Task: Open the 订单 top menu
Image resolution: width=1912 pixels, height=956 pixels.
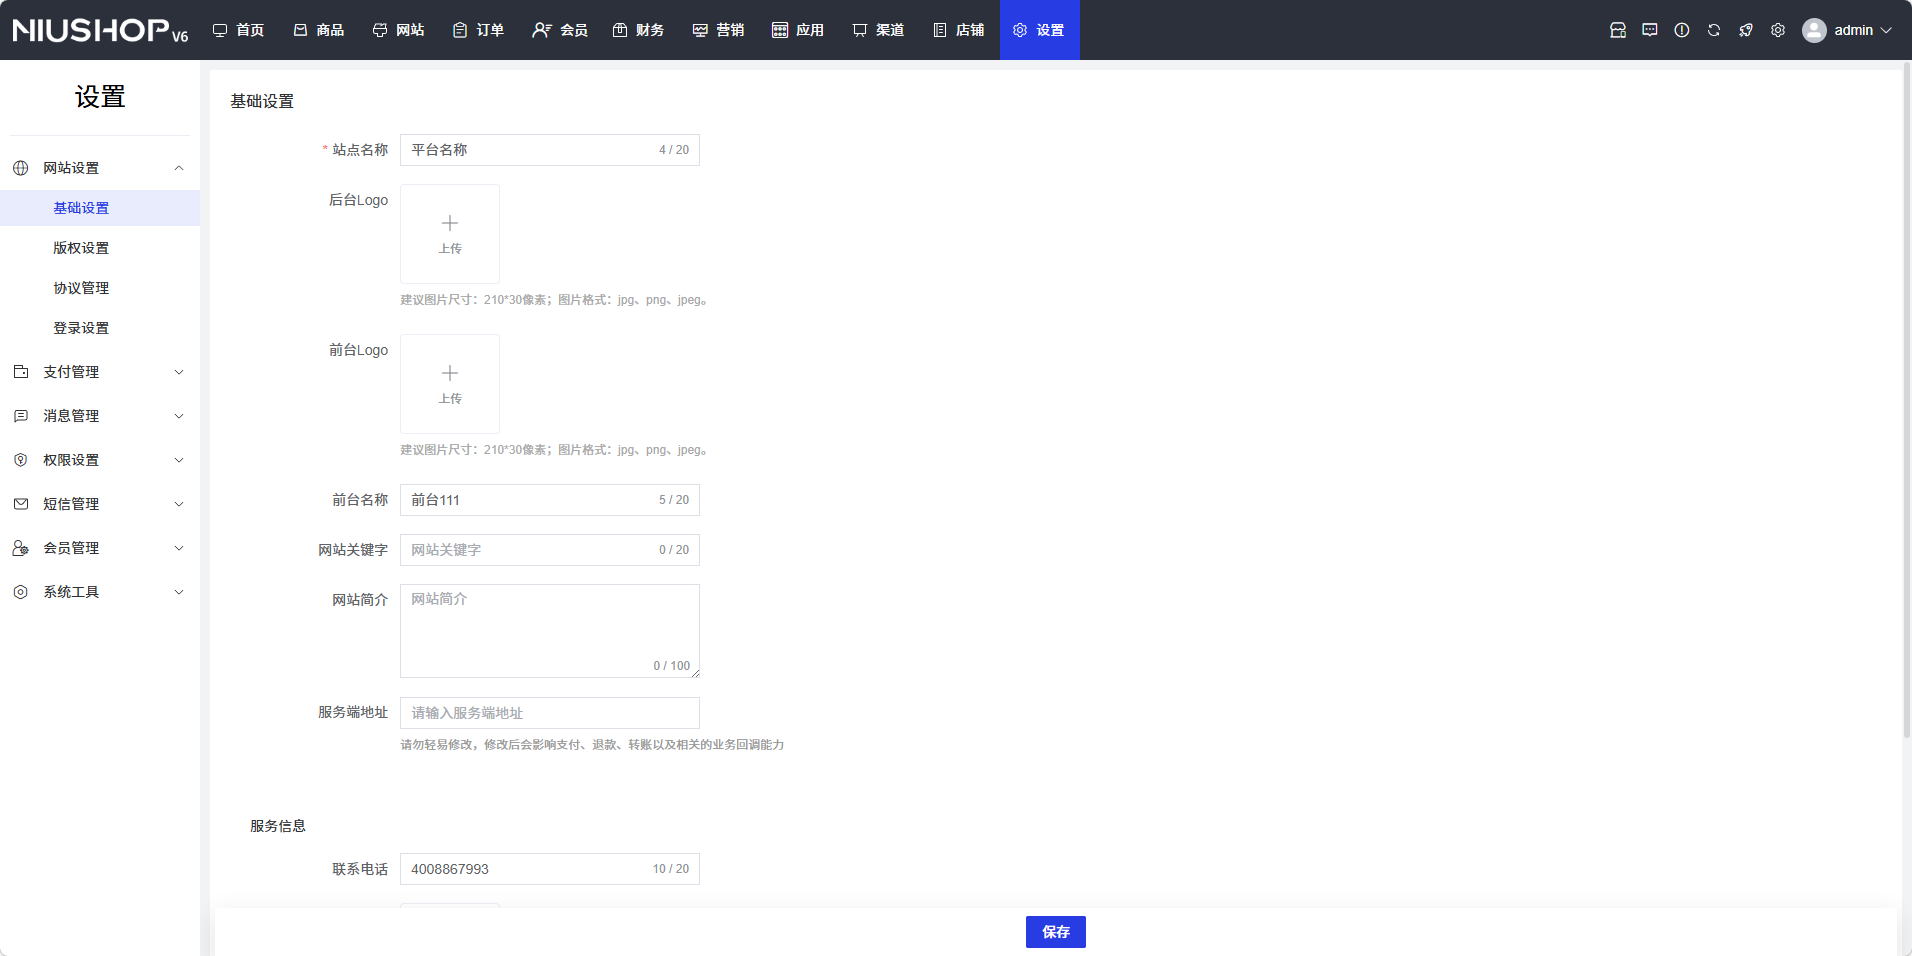Action: [479, 30]
